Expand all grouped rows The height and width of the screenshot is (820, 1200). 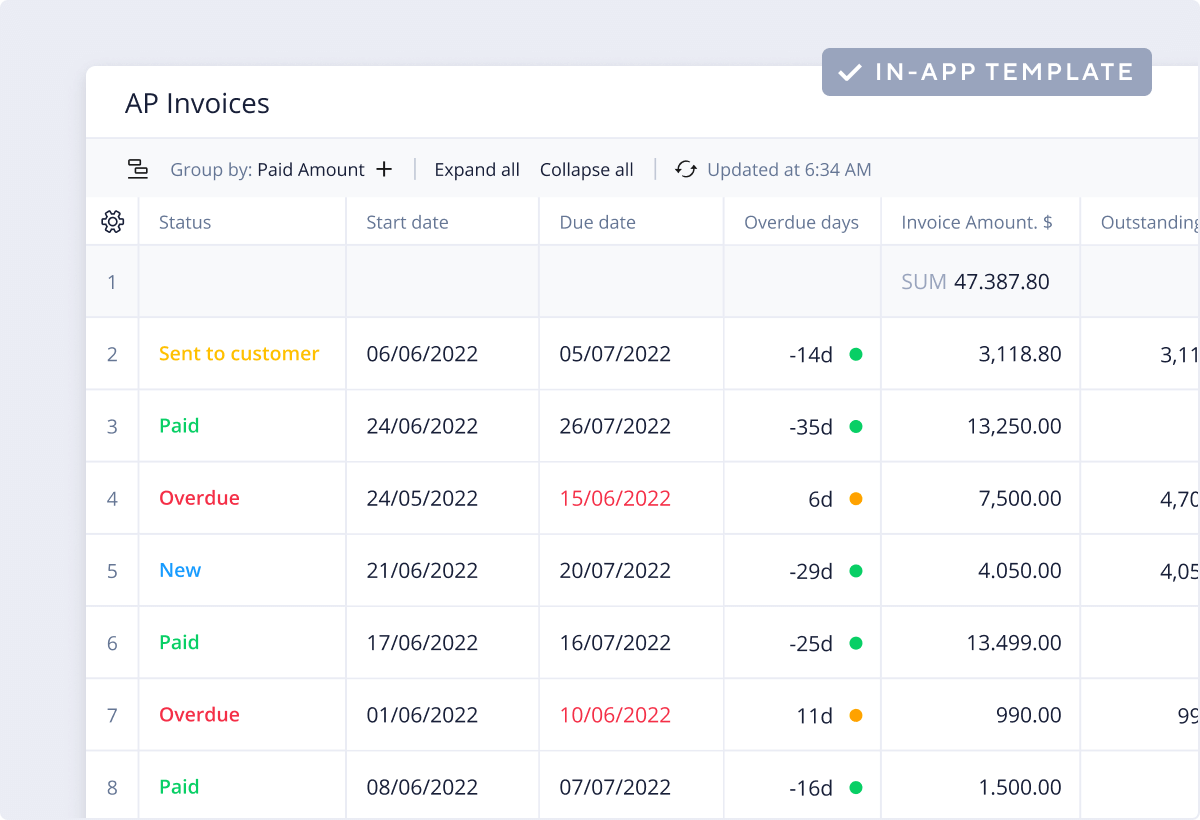tap(477, 170)
